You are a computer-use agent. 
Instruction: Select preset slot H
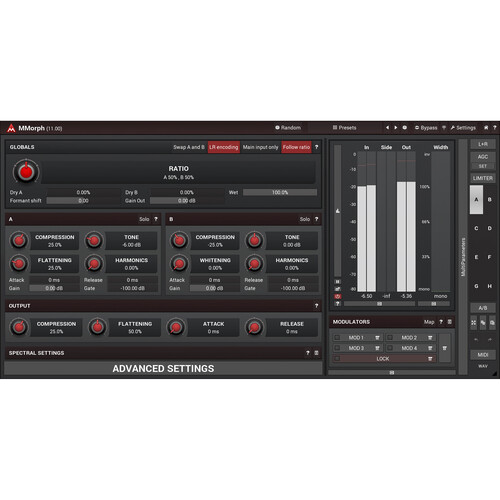(490, 286)
